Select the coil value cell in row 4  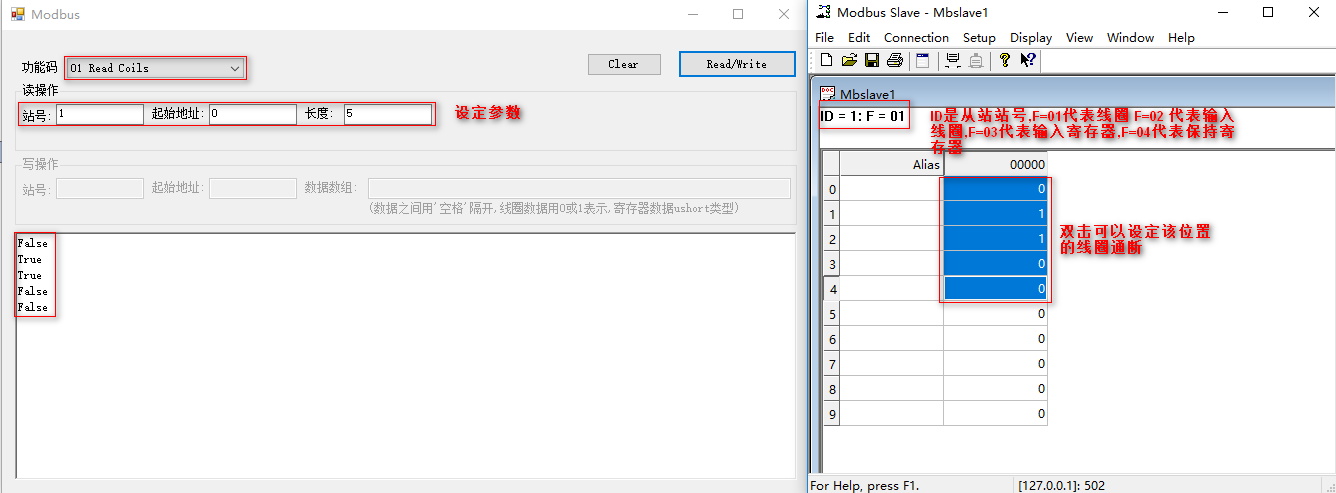(x=996, y=289)
